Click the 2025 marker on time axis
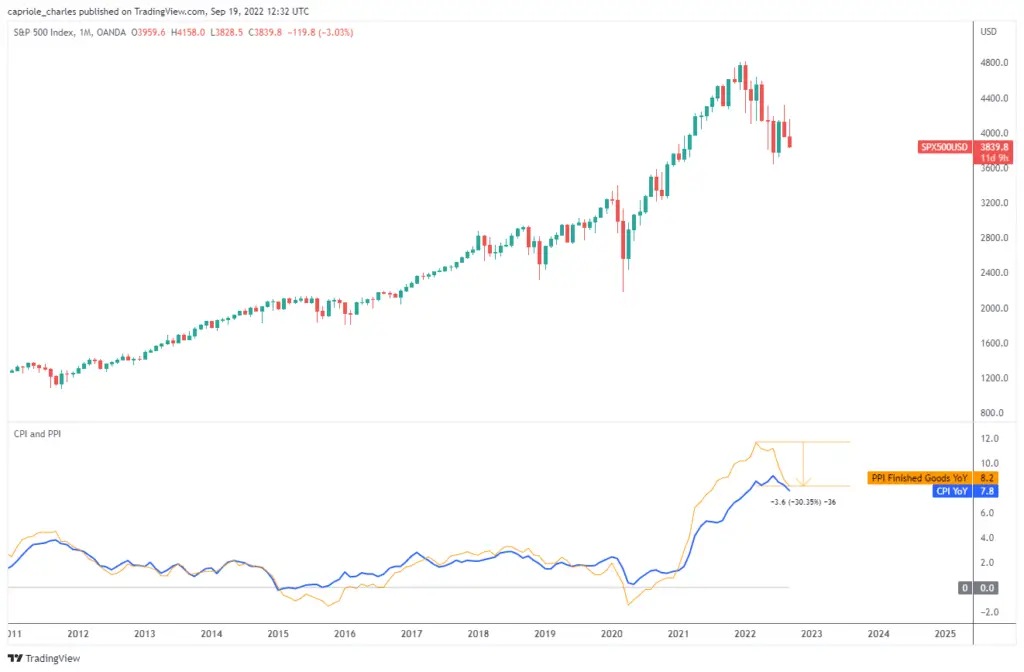Image resolution: width=1024 pixels, height=672 pixels. point(945,633)
